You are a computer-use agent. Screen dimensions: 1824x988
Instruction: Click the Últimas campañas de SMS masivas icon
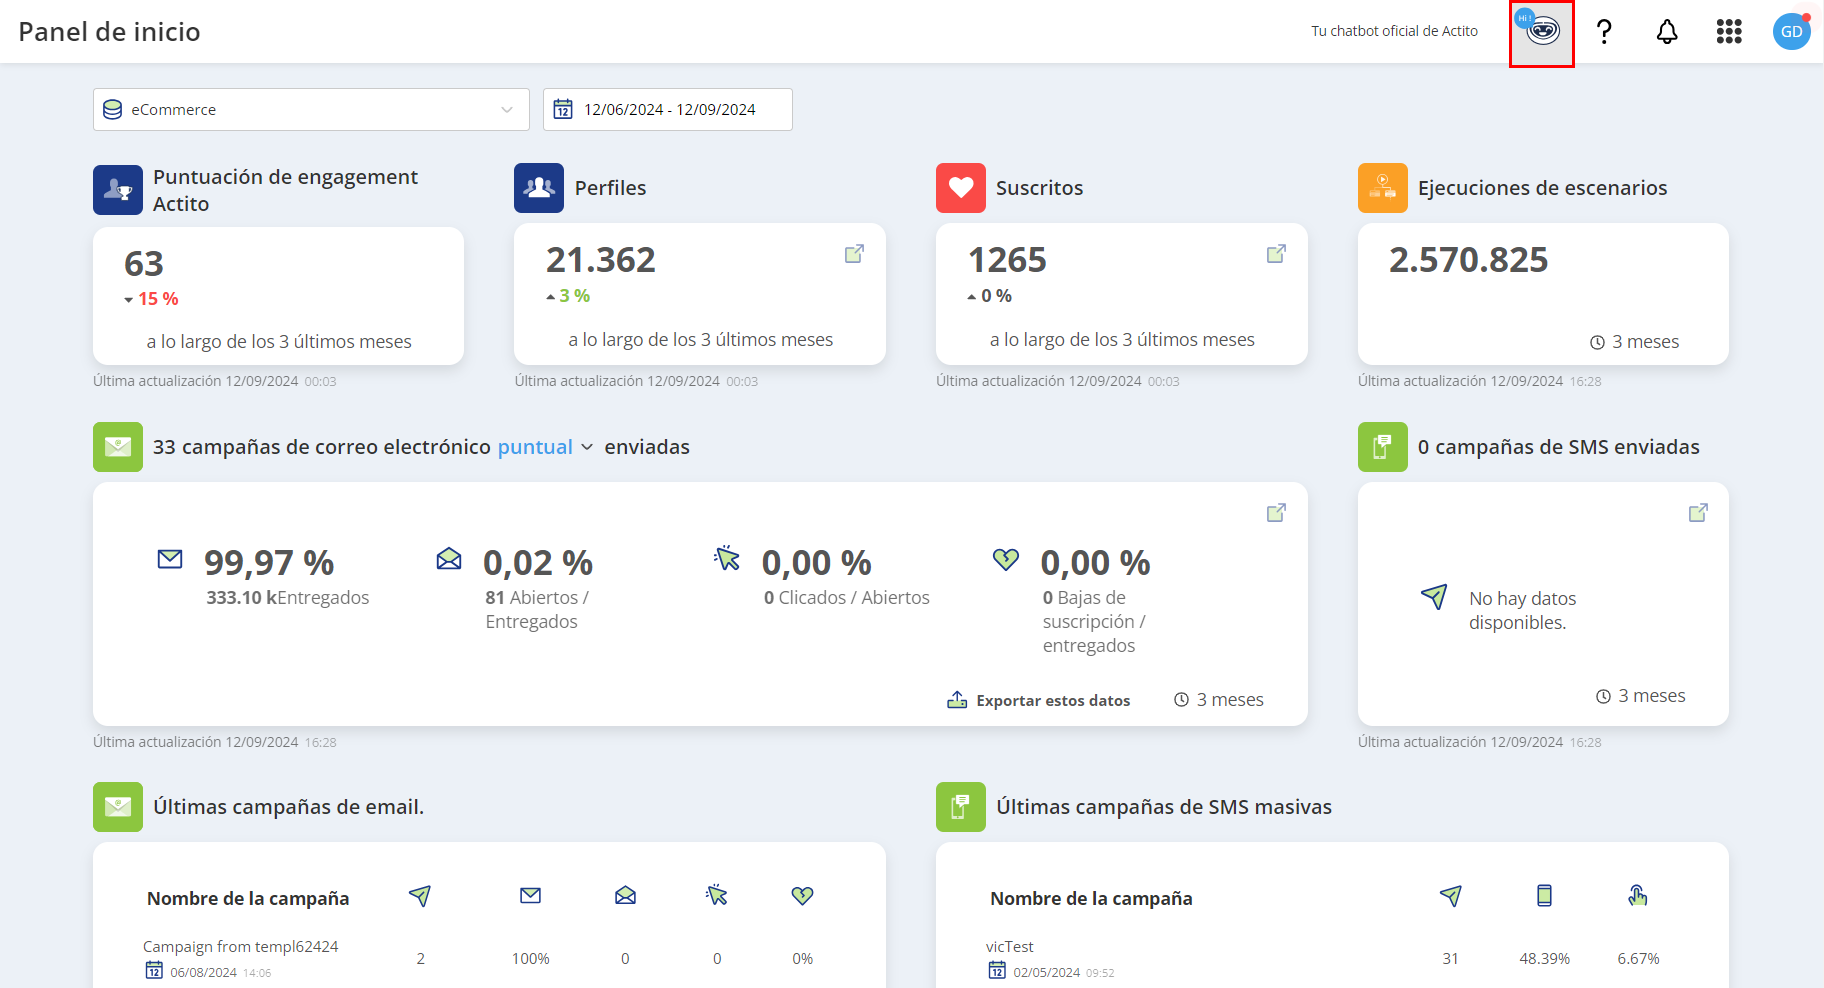(961, 807)
